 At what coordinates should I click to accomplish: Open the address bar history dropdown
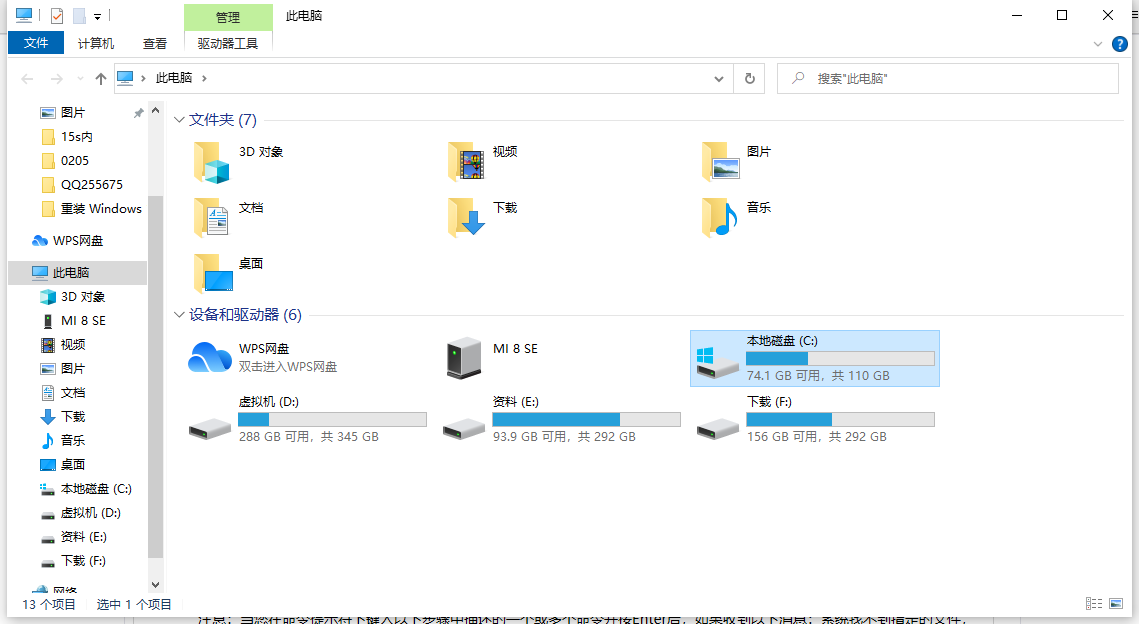tap(718, 78)
